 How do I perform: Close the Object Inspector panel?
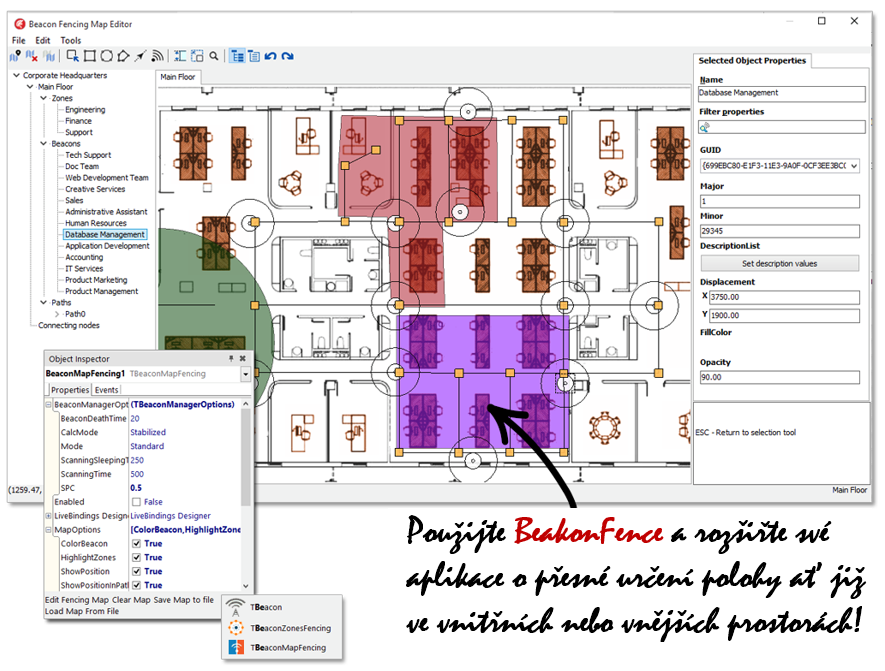243,358
